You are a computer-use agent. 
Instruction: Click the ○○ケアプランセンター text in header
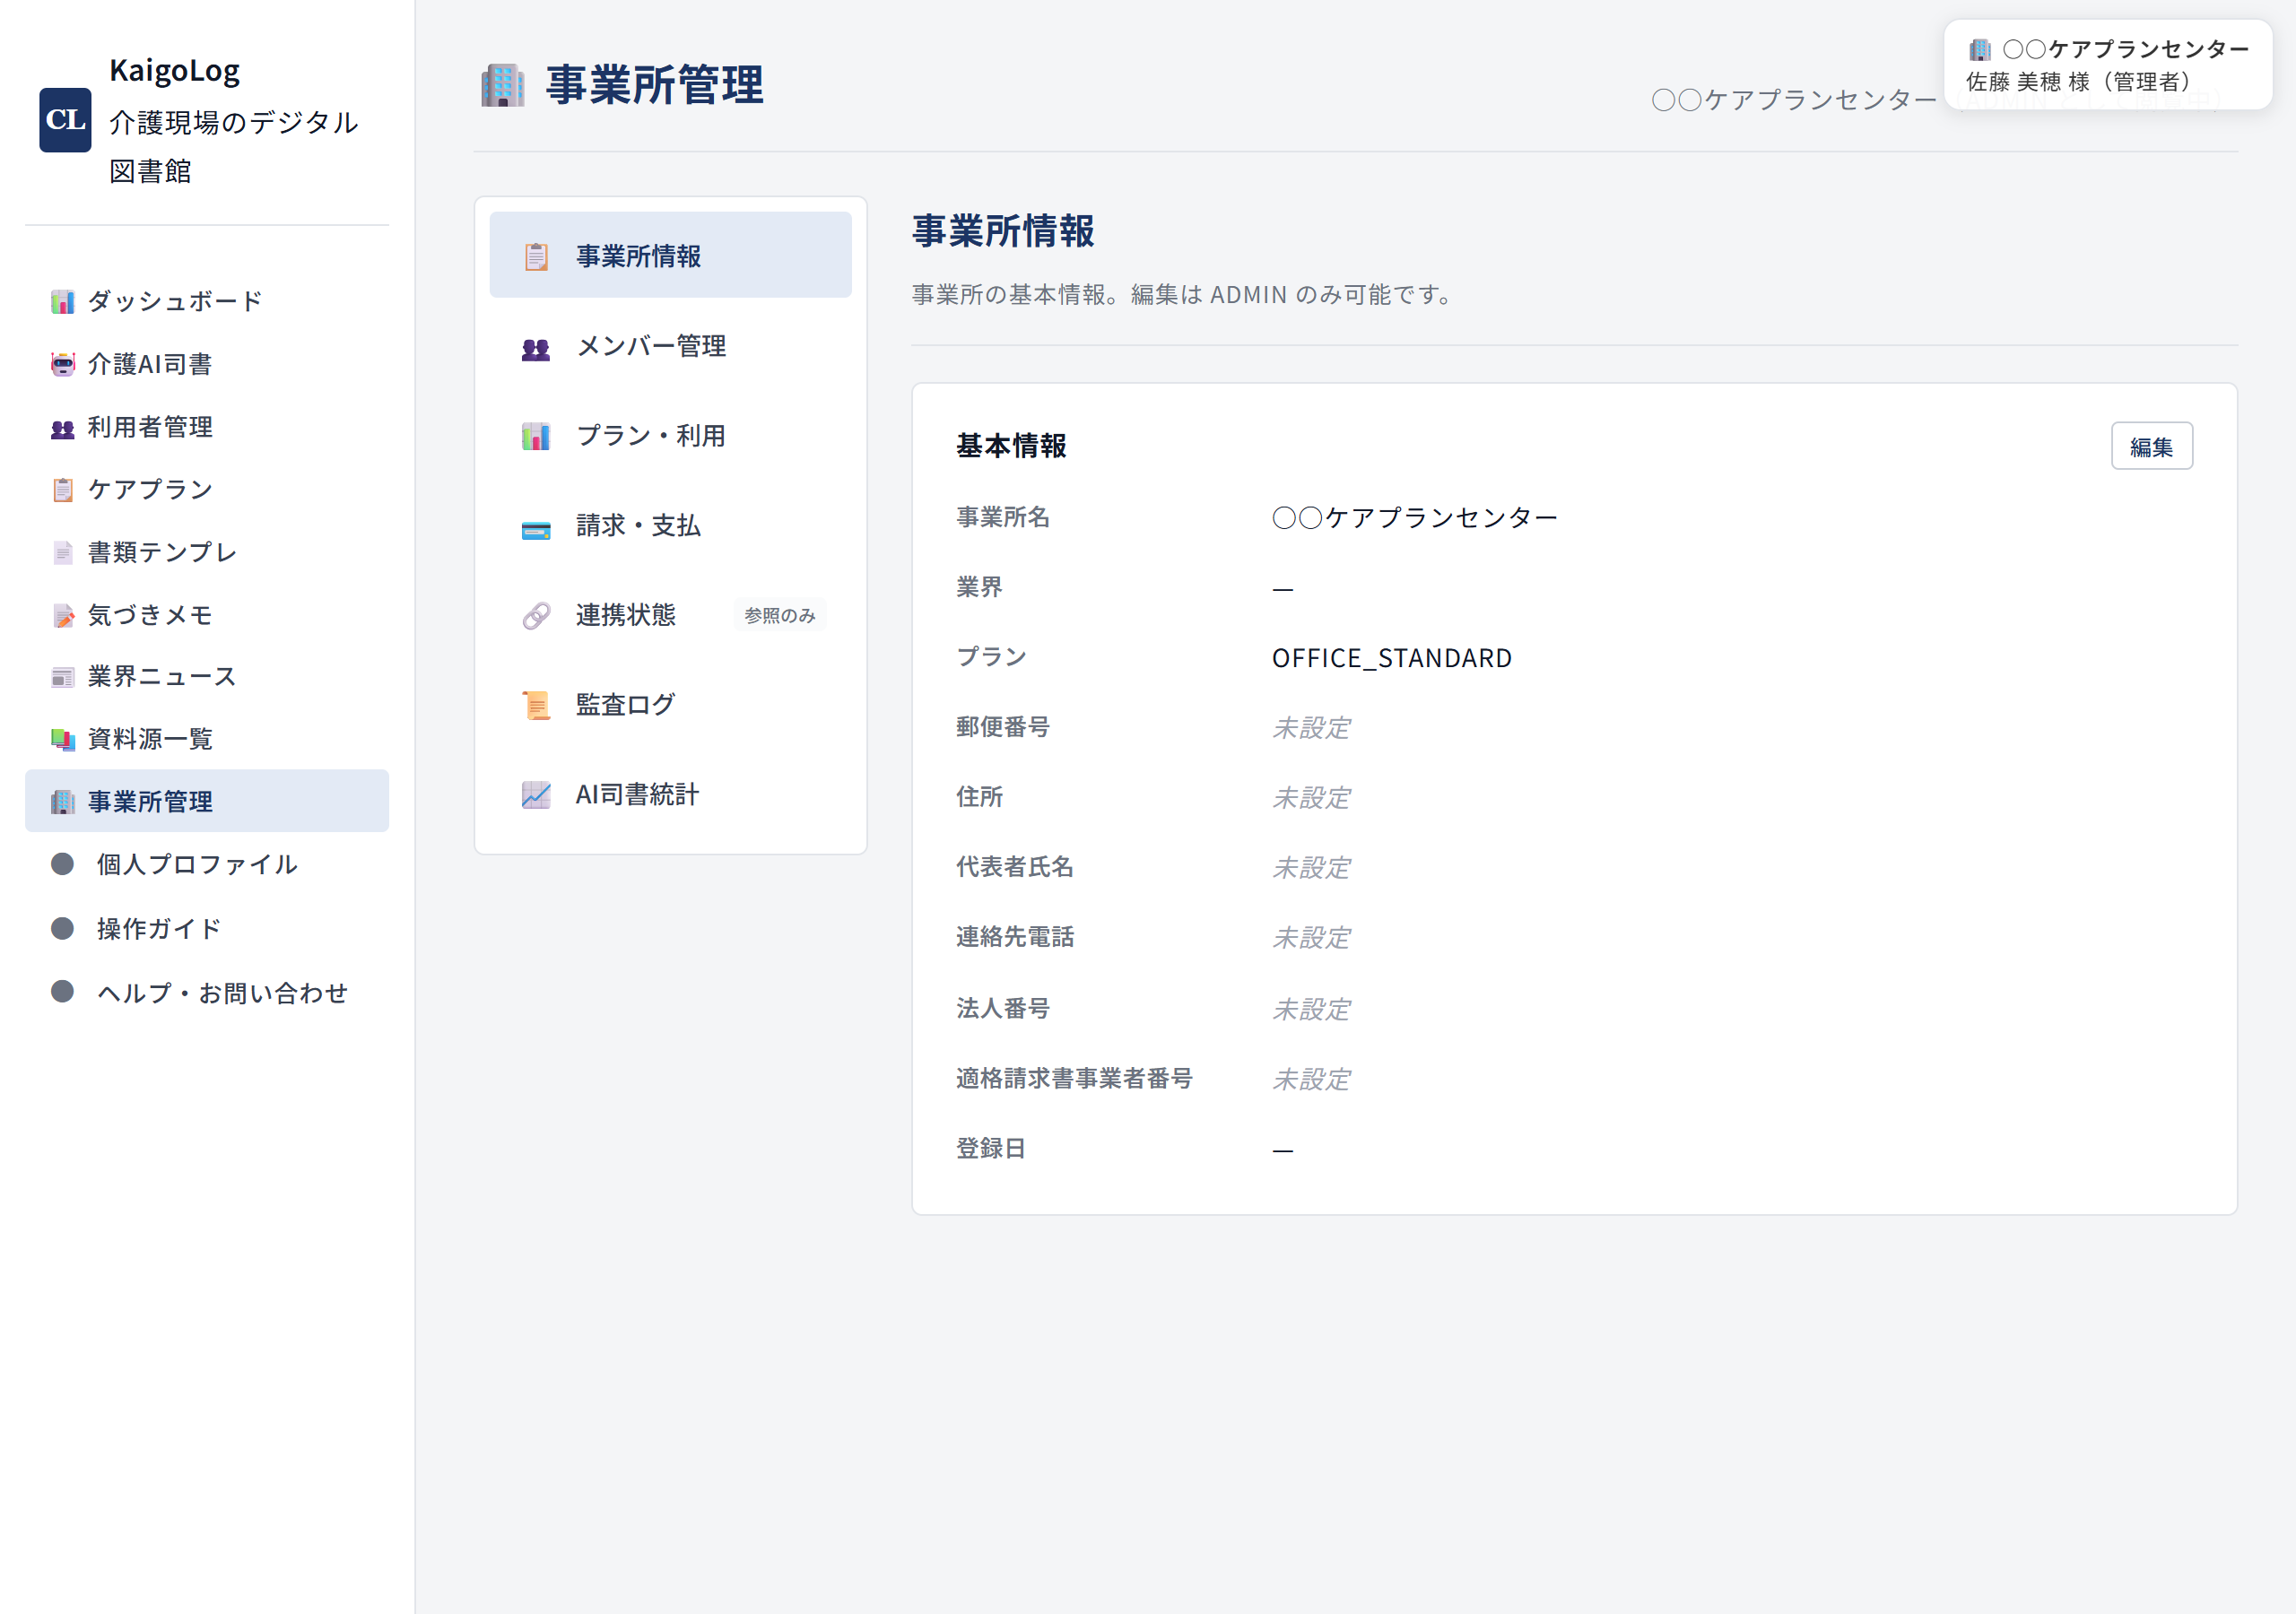1794,100
